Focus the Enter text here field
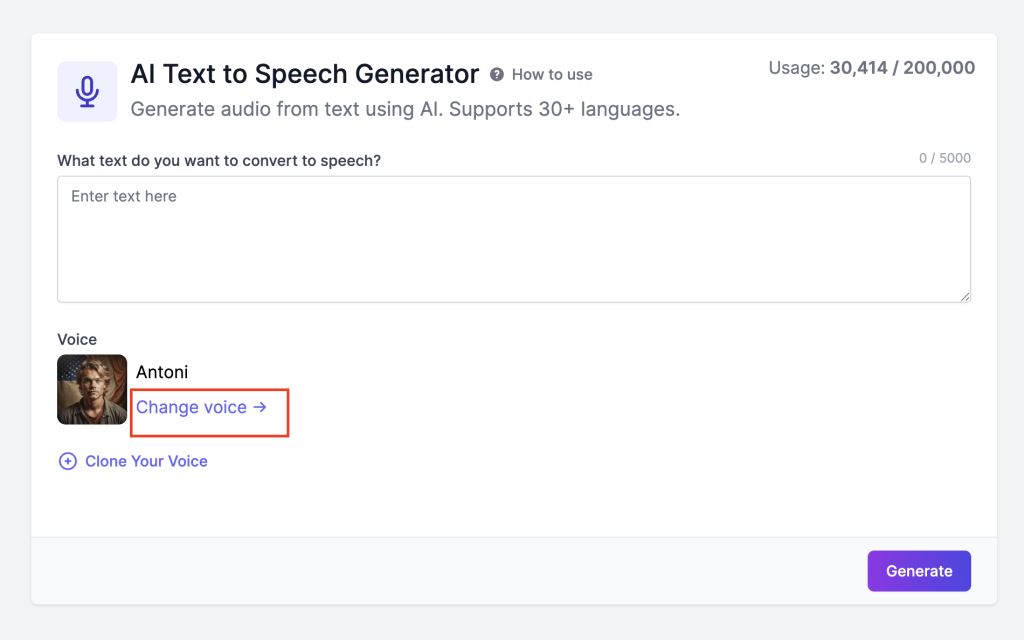The width and height of the screenshot is (1024, 640). click(x=513, y=239)
